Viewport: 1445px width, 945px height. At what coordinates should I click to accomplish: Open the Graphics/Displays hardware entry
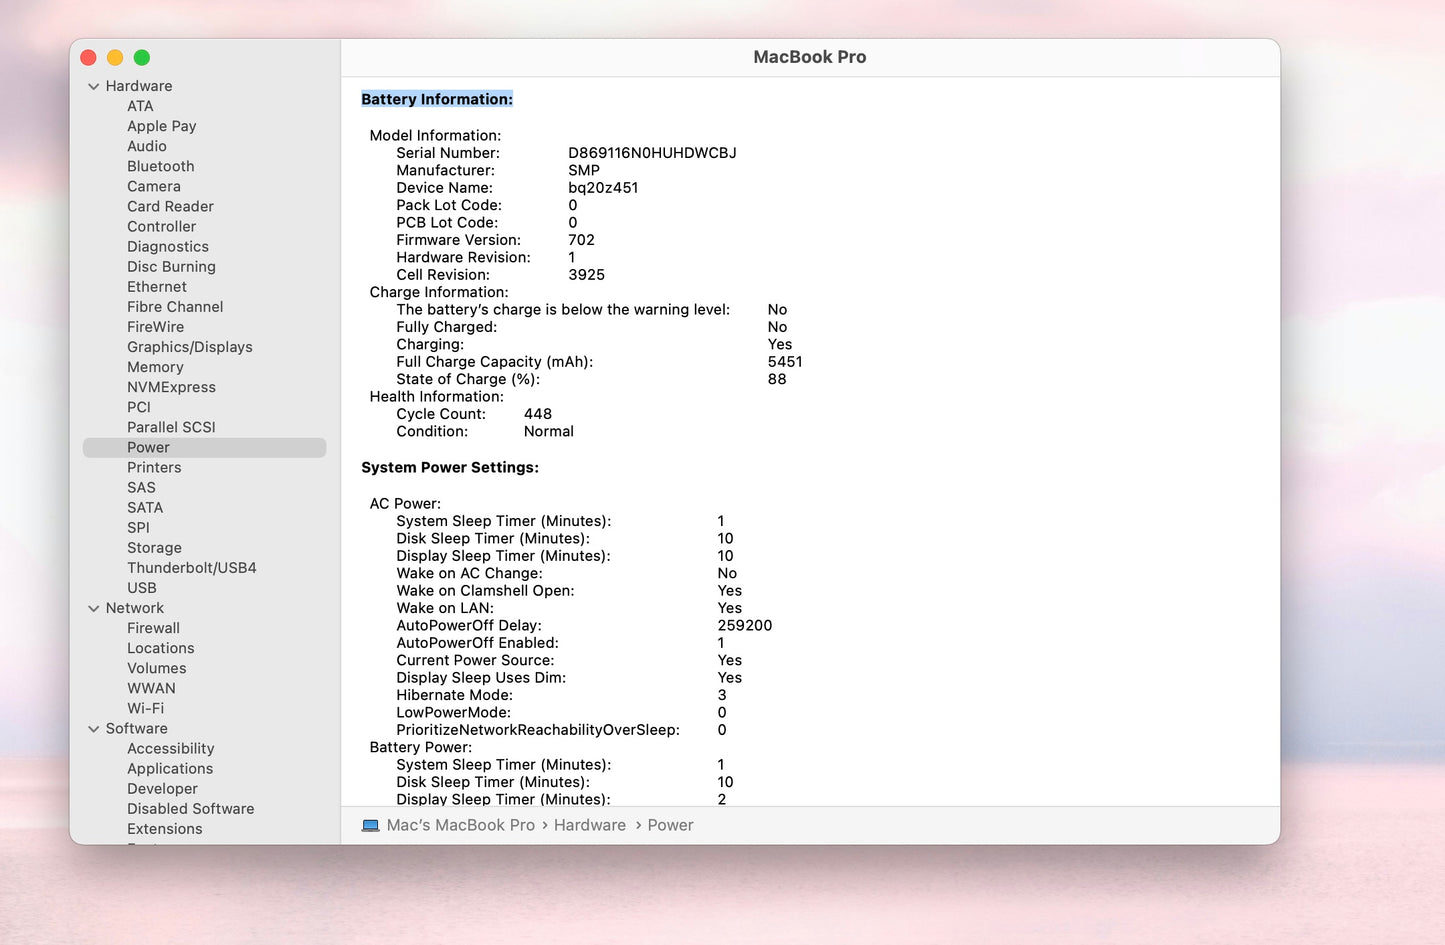[189, 347]
